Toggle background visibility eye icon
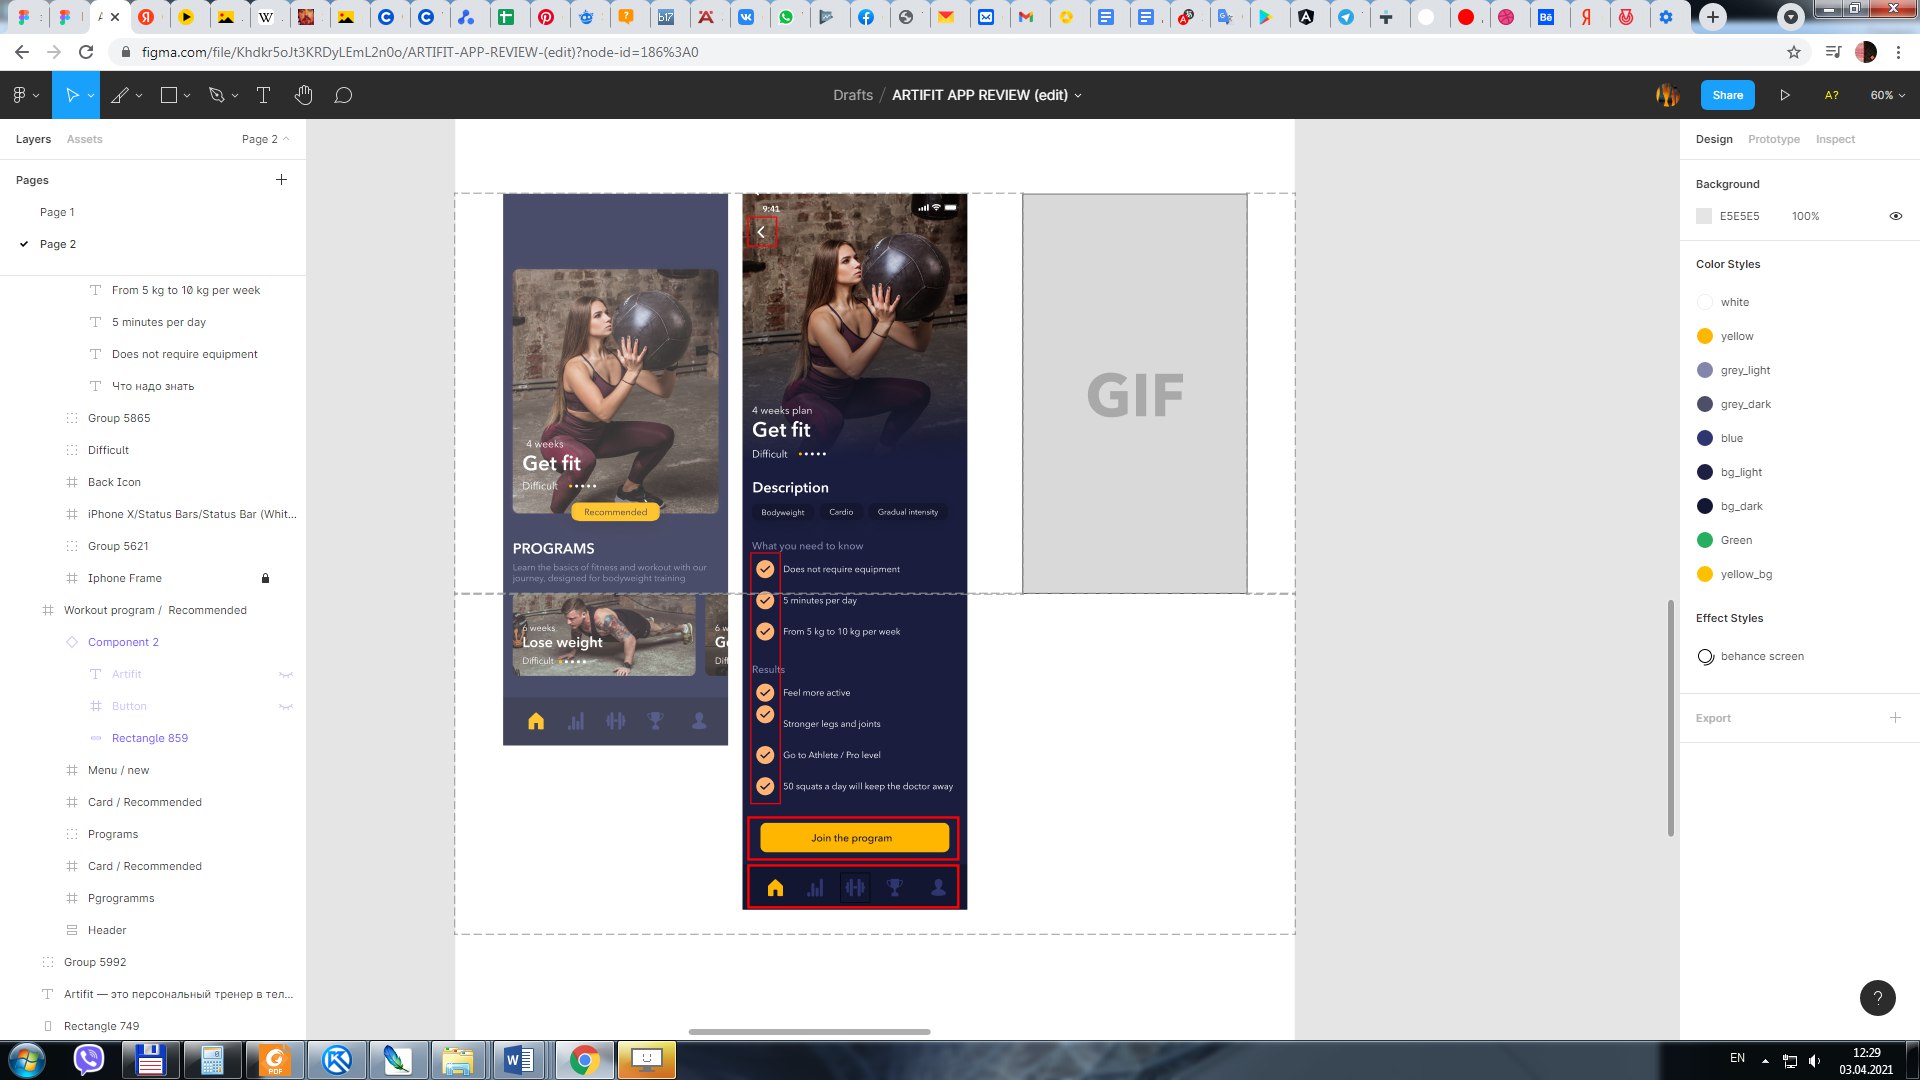This screenshot has width=1920, height=1080. [x=1895, y=216]
